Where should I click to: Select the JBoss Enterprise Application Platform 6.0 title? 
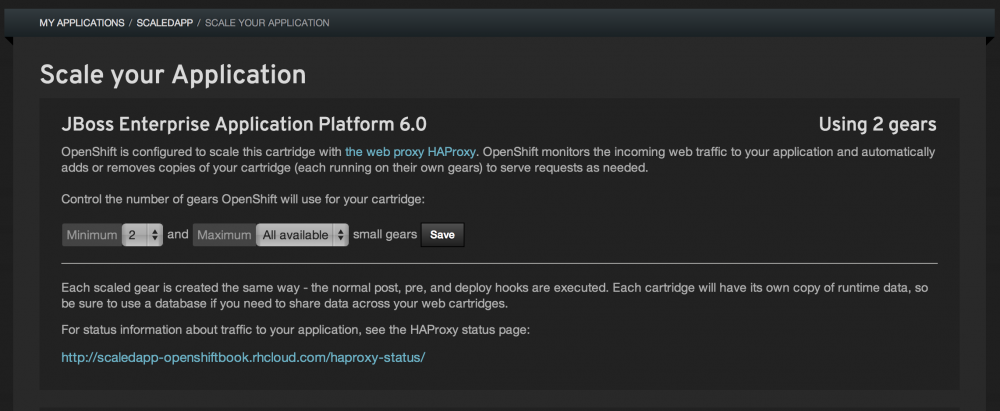[x=244, y=125]
